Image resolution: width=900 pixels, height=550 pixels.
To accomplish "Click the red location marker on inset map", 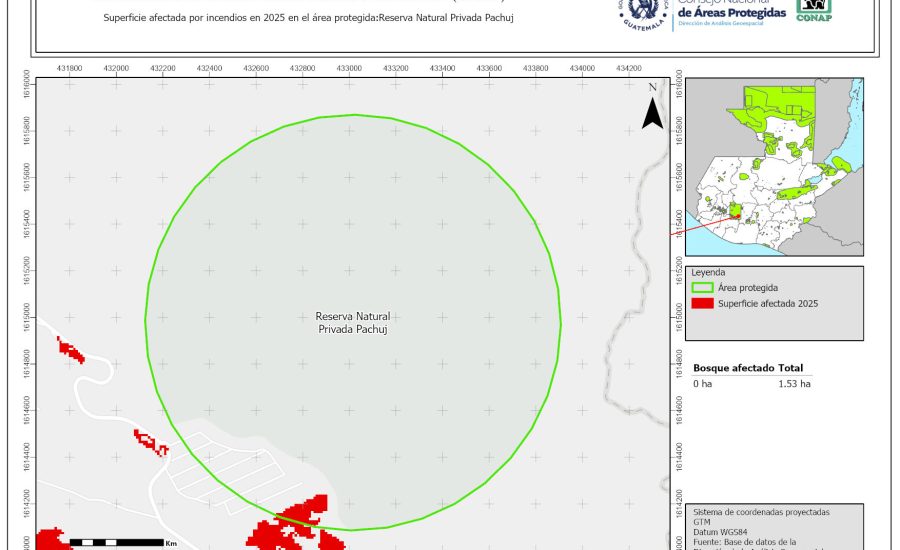I will pos(737,211).
